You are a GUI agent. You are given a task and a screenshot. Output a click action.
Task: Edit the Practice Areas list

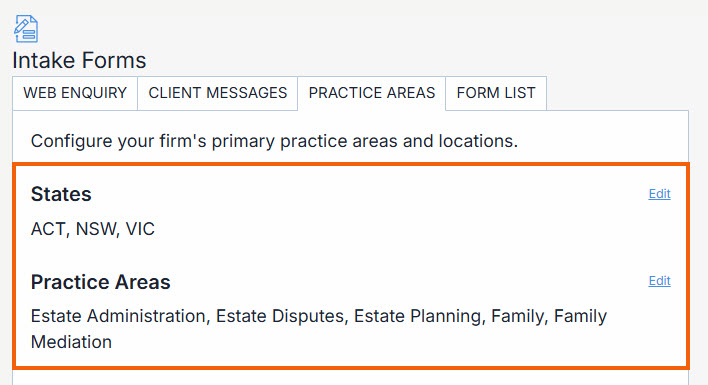[659, 281]
